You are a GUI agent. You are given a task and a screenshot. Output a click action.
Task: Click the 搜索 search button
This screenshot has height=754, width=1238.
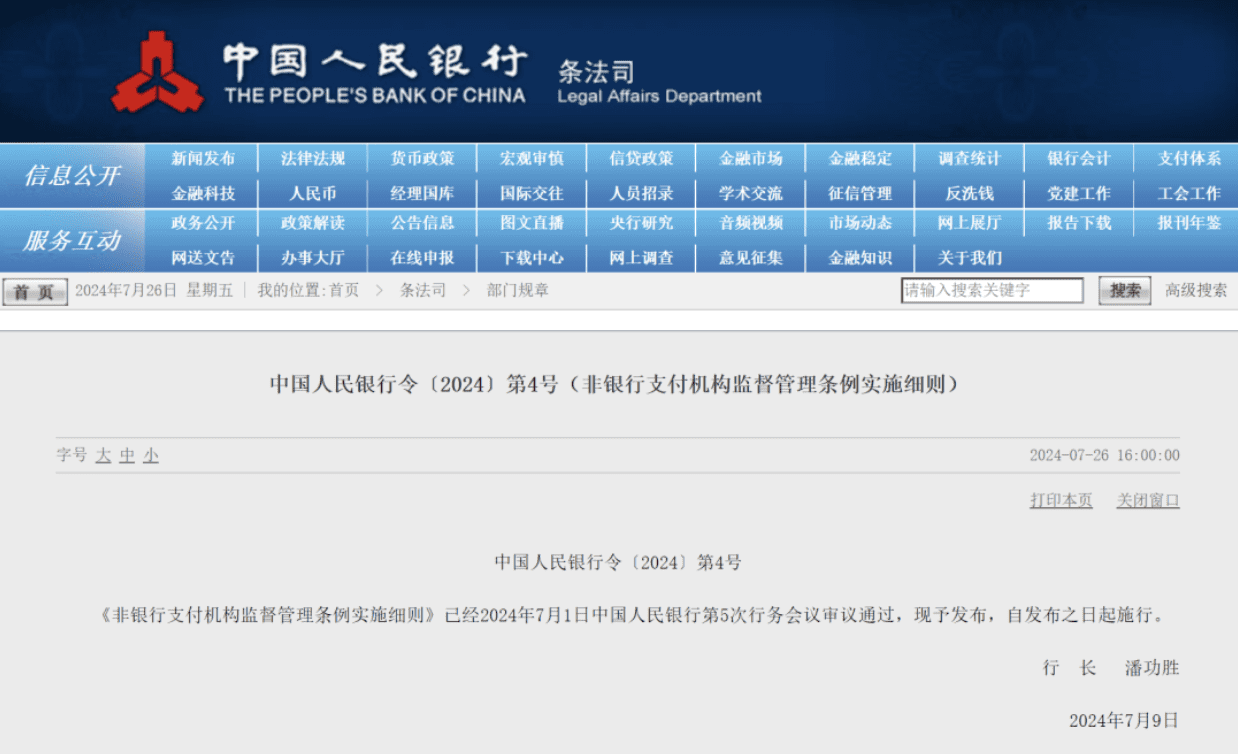pos(1125,291)
